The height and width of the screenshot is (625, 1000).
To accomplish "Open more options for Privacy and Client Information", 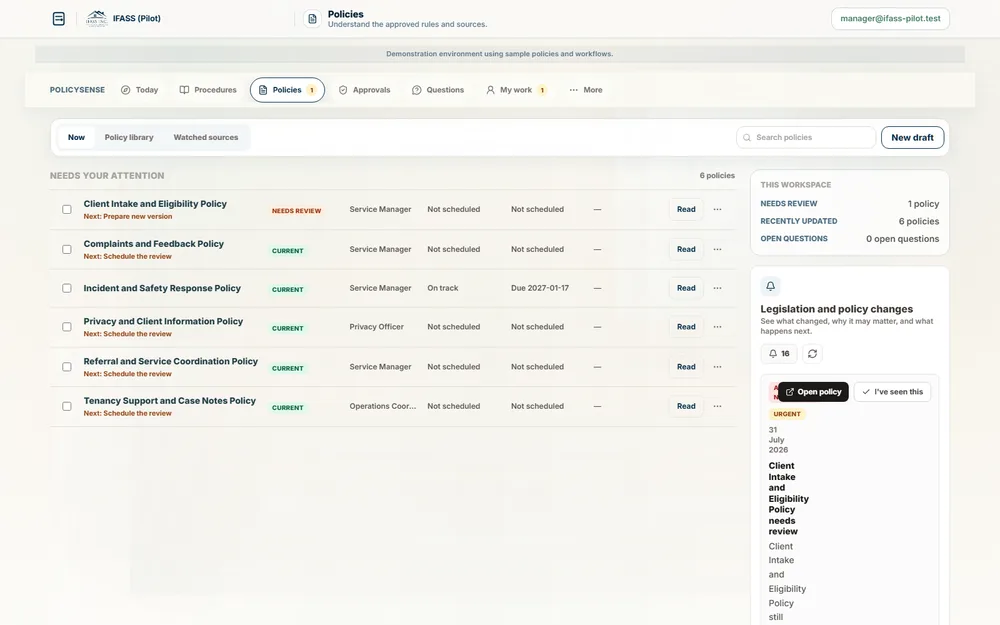I will pyautogui.click(x=717, y=327).
